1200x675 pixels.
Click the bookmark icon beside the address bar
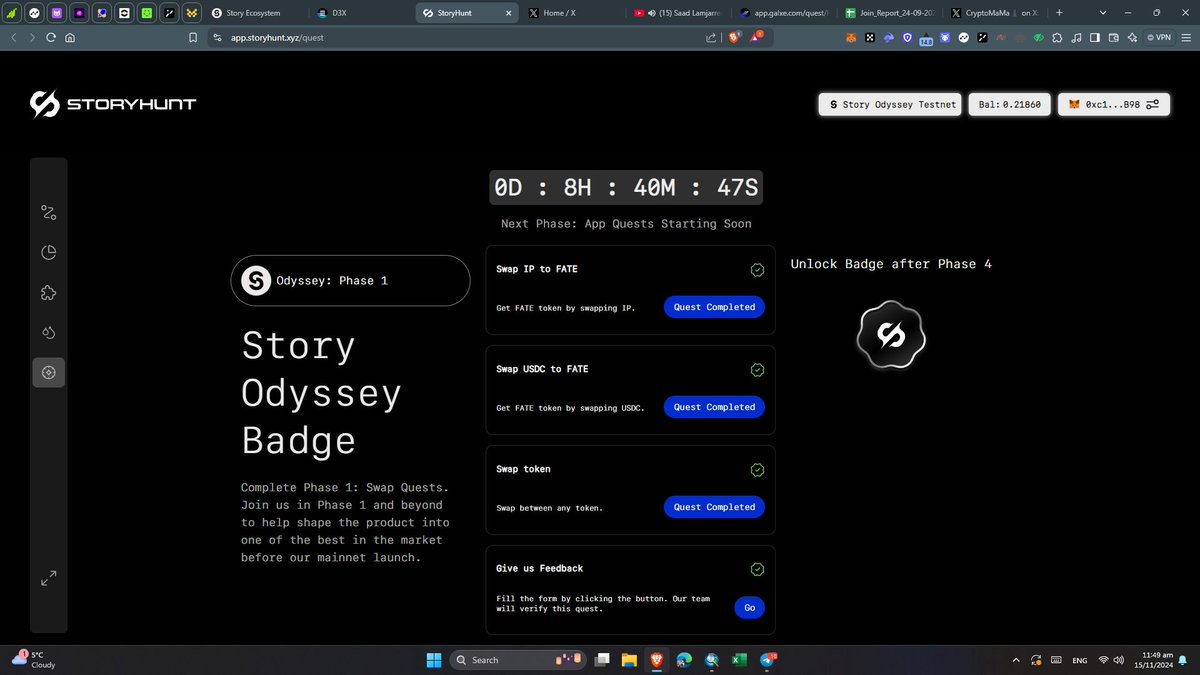193,37
